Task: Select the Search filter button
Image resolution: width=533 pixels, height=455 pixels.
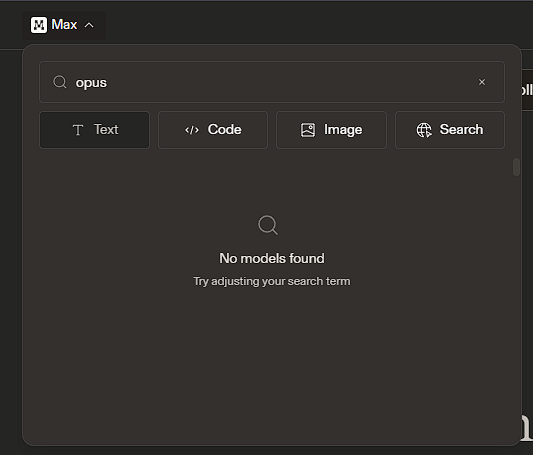Action: 450,130
